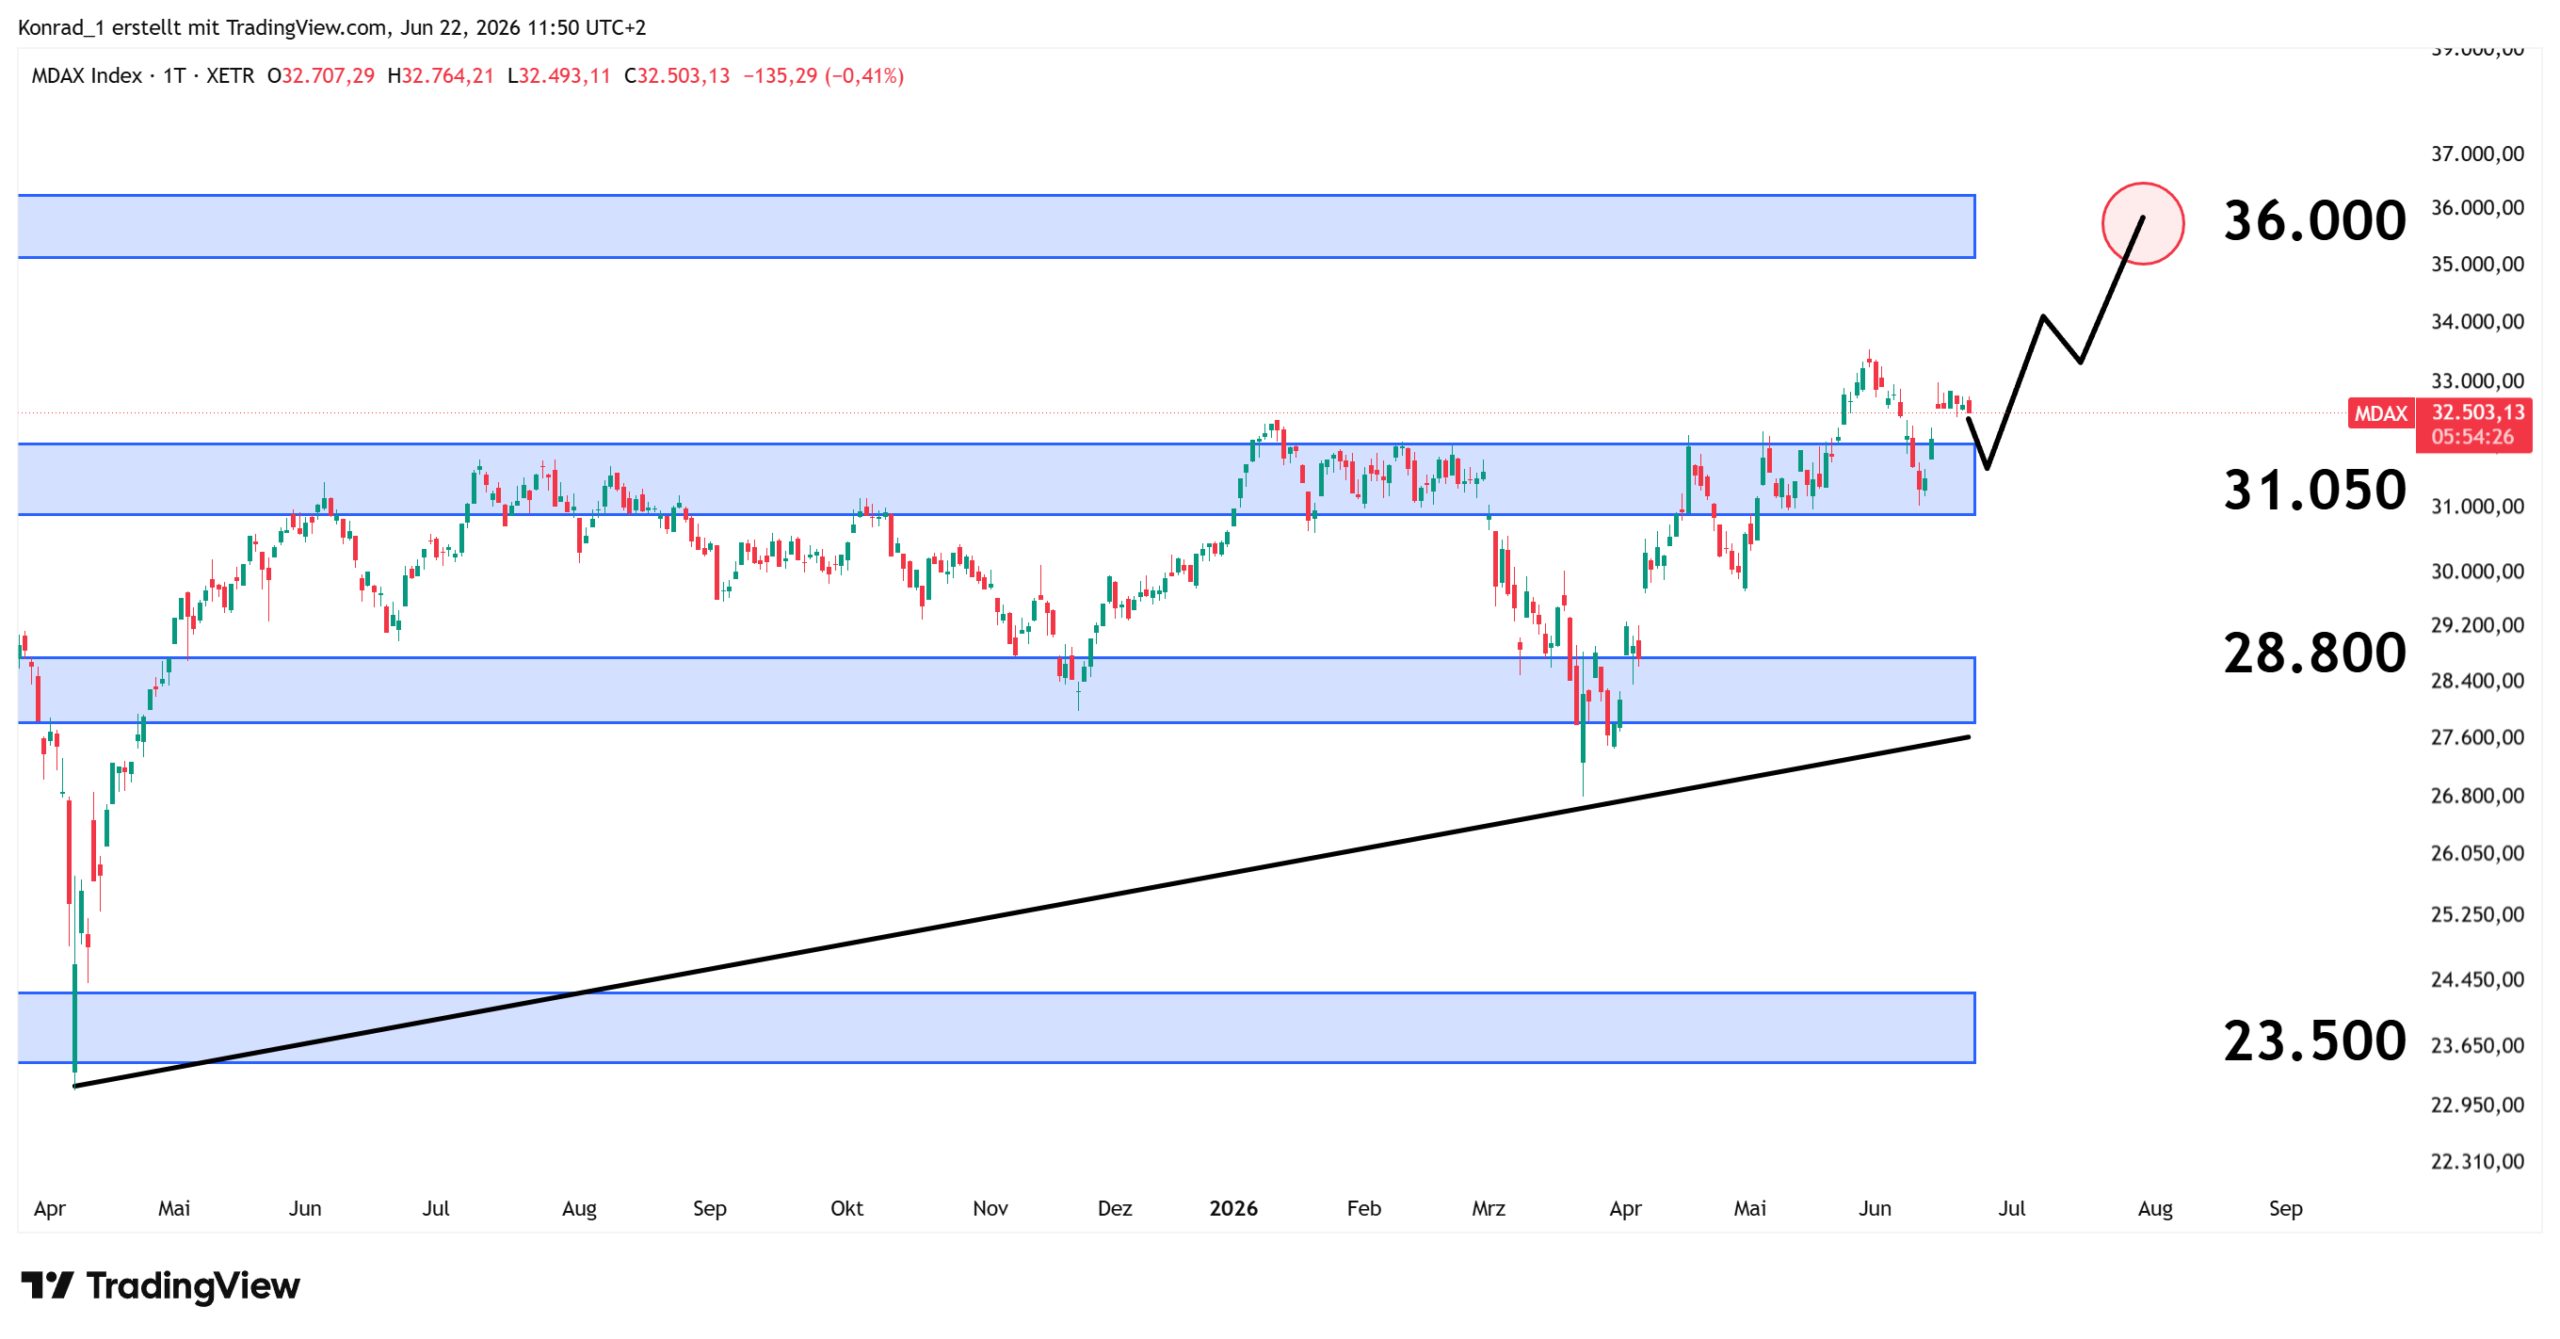Click the 25.250,00 price axis label
The height and width of the screenshot is (1339, 2560).
[2477, 914]
